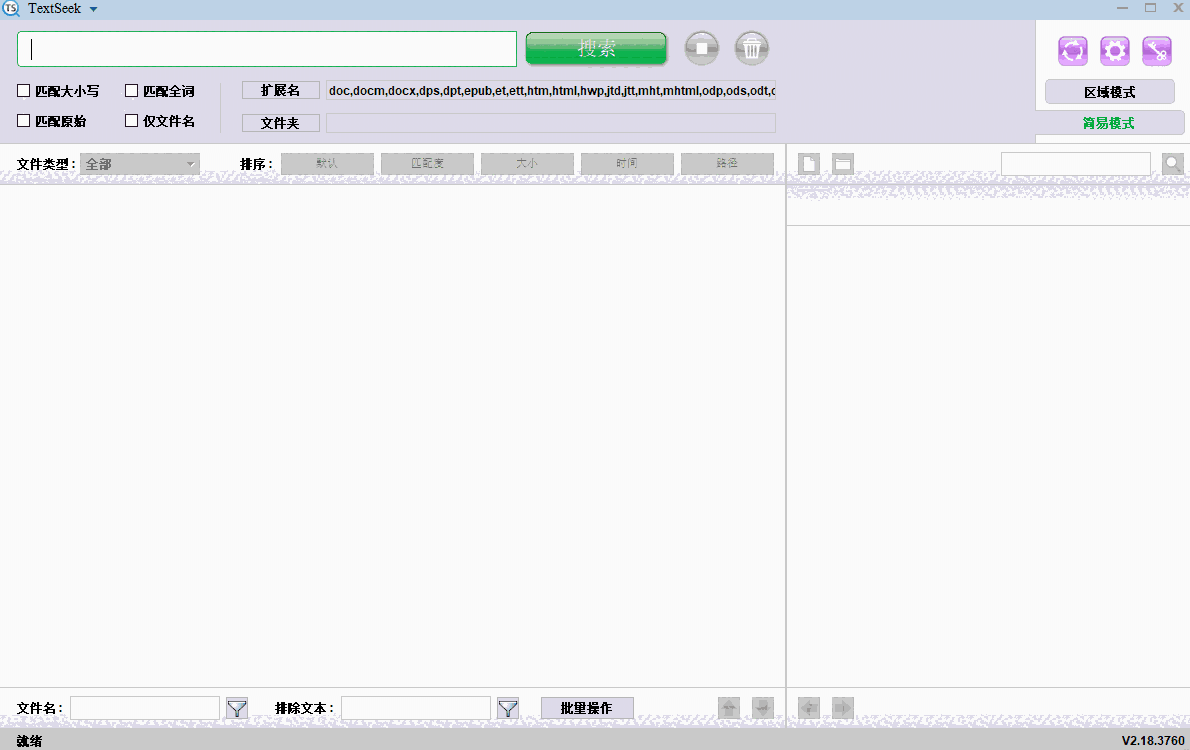Viewport: 1190px width, 750px height.
Task: Click the funnel filter icon next to 文件名
Action: tap(237, 708)
